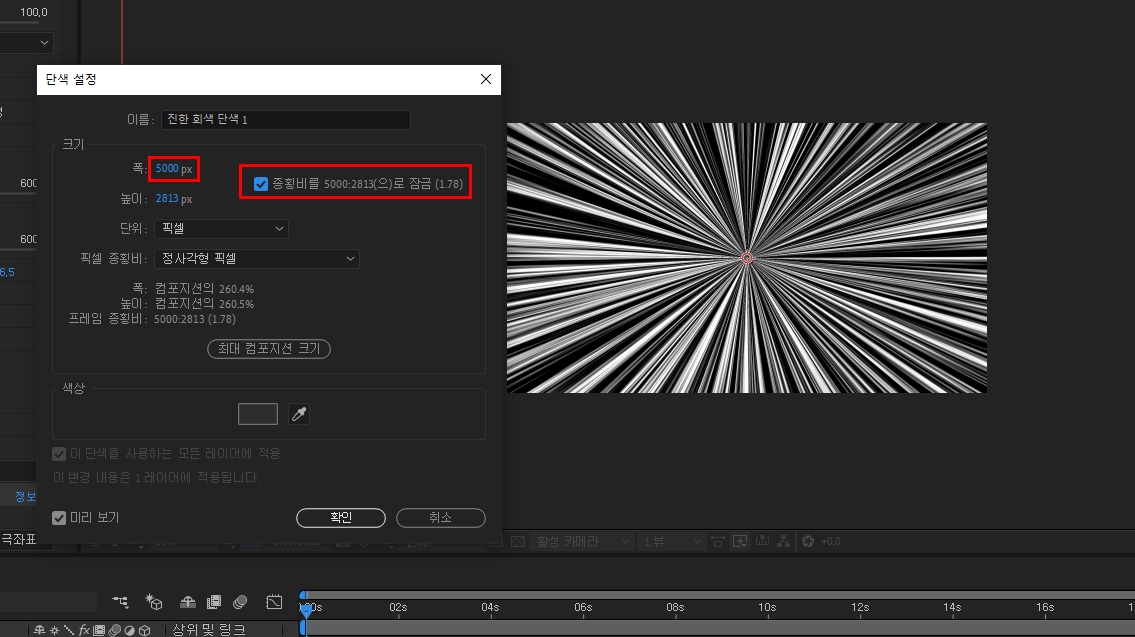Open the 단위 units dropdown showing 픽셀
Screen dimensions: 1135x637
click(221, 229)
